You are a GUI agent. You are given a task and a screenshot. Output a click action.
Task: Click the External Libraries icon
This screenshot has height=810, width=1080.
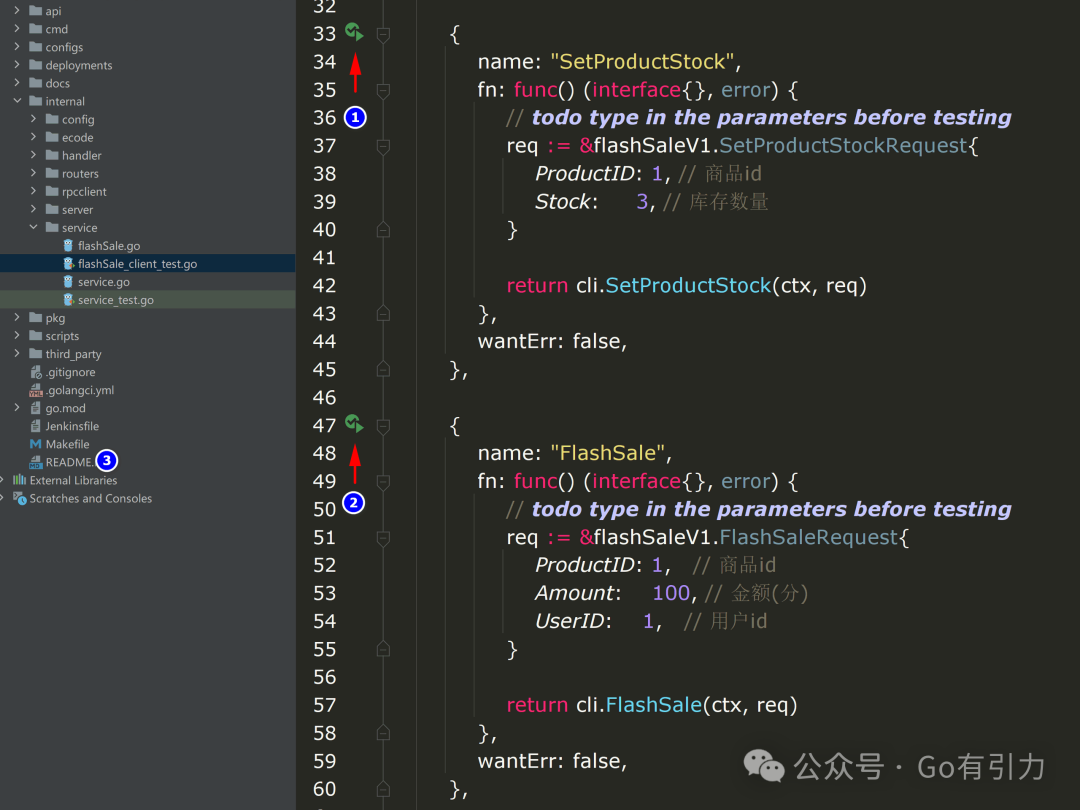coord(19,480)
